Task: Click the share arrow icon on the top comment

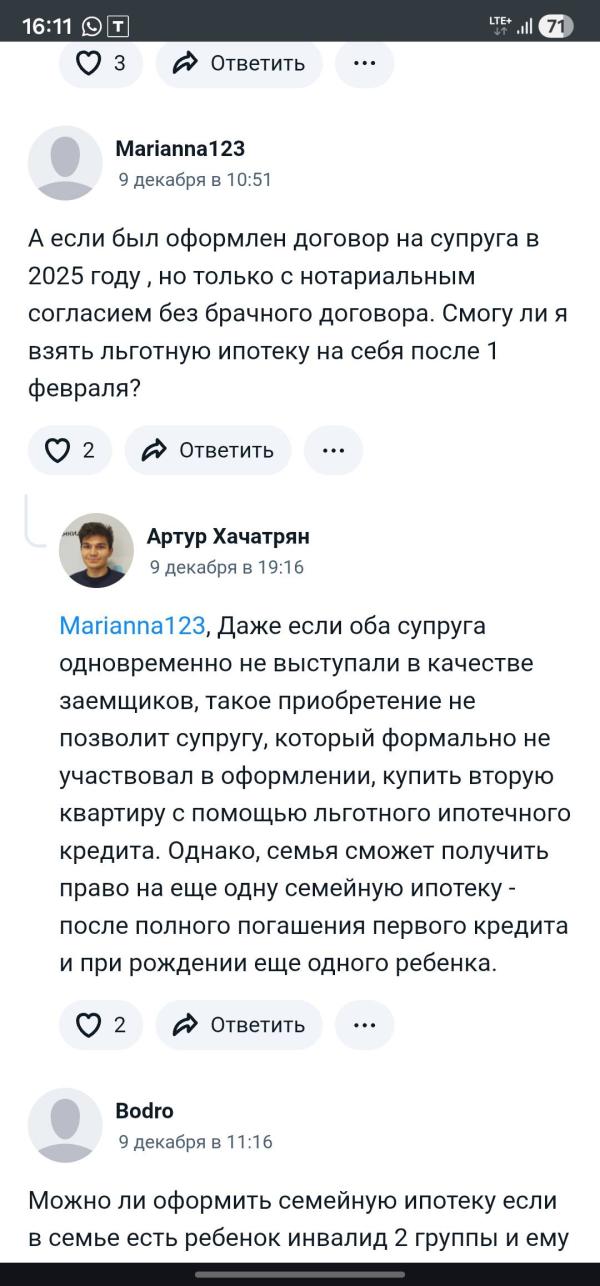Action: [x=185, y=63]
